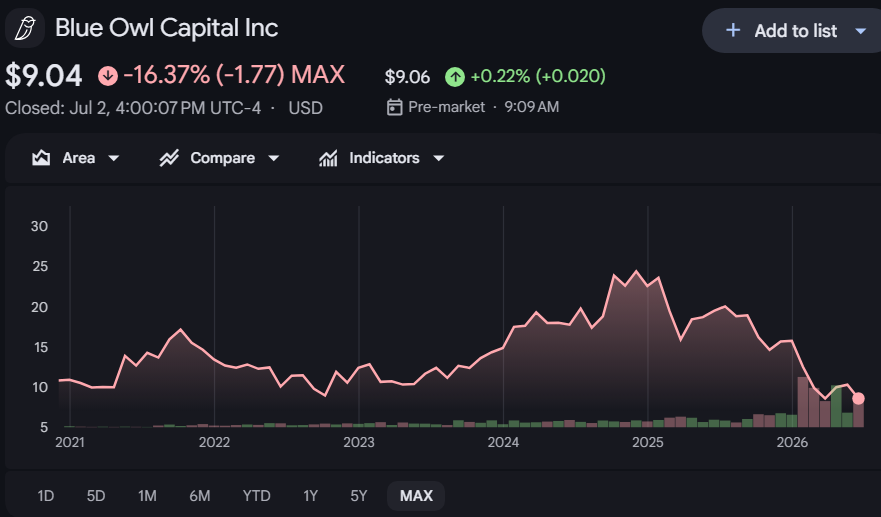Click the red down-arrow change icon
Image resolution: width=881 pixels, height=517 pixels.
tap(108, 76)
